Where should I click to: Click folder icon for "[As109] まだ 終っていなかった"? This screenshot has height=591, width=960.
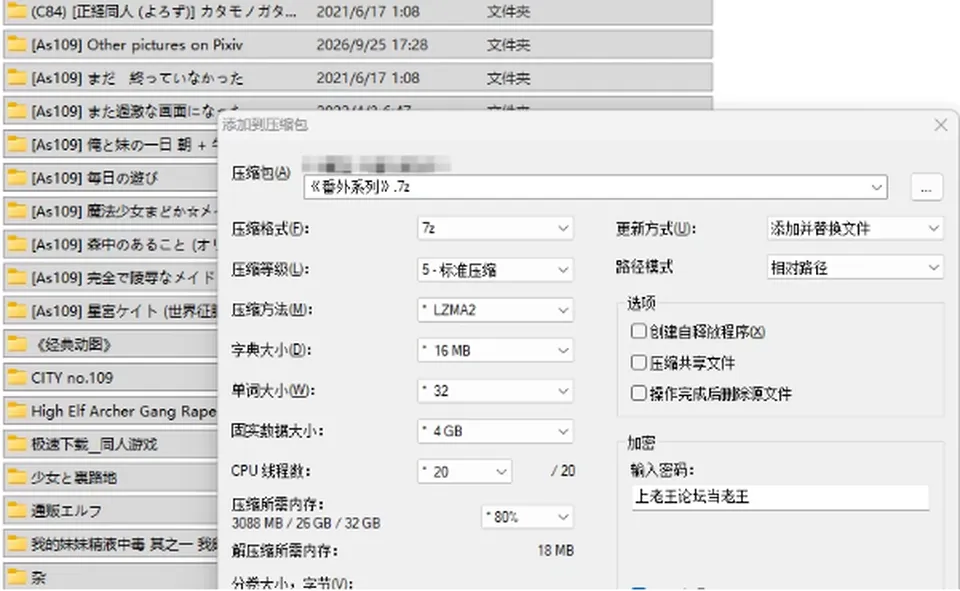17,78
